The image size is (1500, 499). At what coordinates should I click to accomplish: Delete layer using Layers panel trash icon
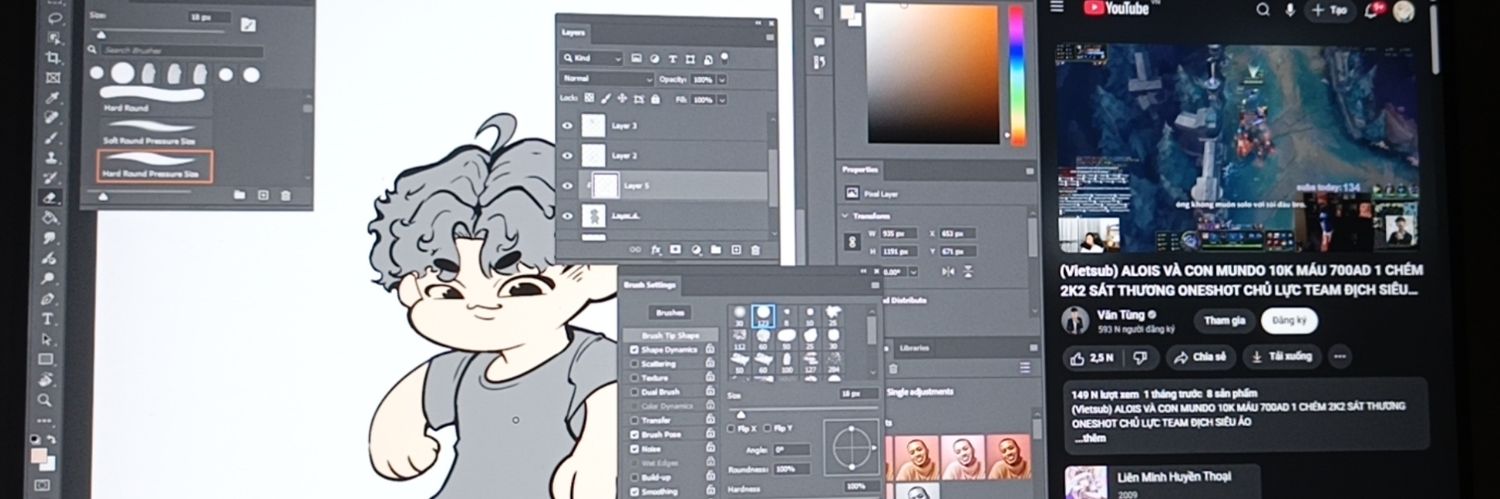tap(755, 249)
